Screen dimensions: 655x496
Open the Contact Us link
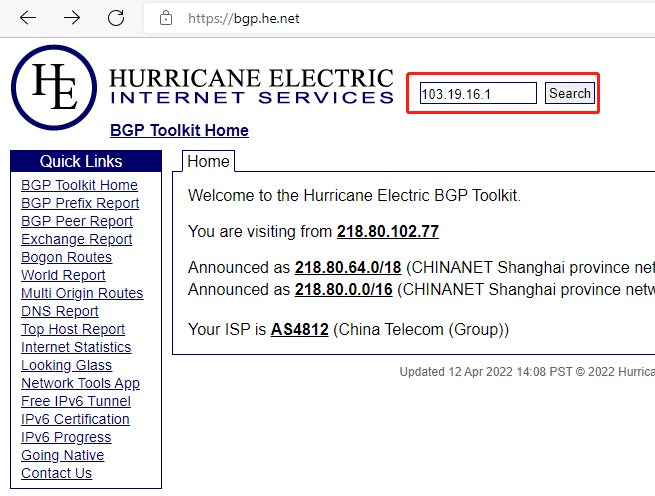[56, 473]
